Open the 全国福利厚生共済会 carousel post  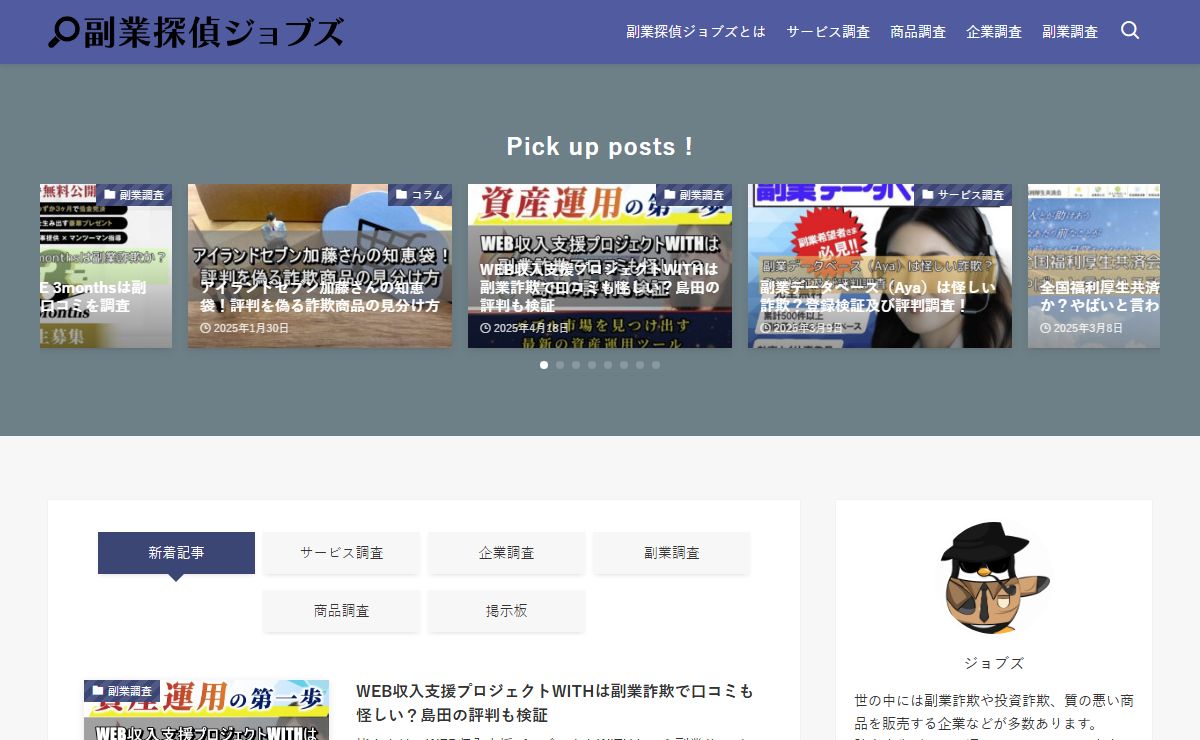click(x=1094, y=266)
